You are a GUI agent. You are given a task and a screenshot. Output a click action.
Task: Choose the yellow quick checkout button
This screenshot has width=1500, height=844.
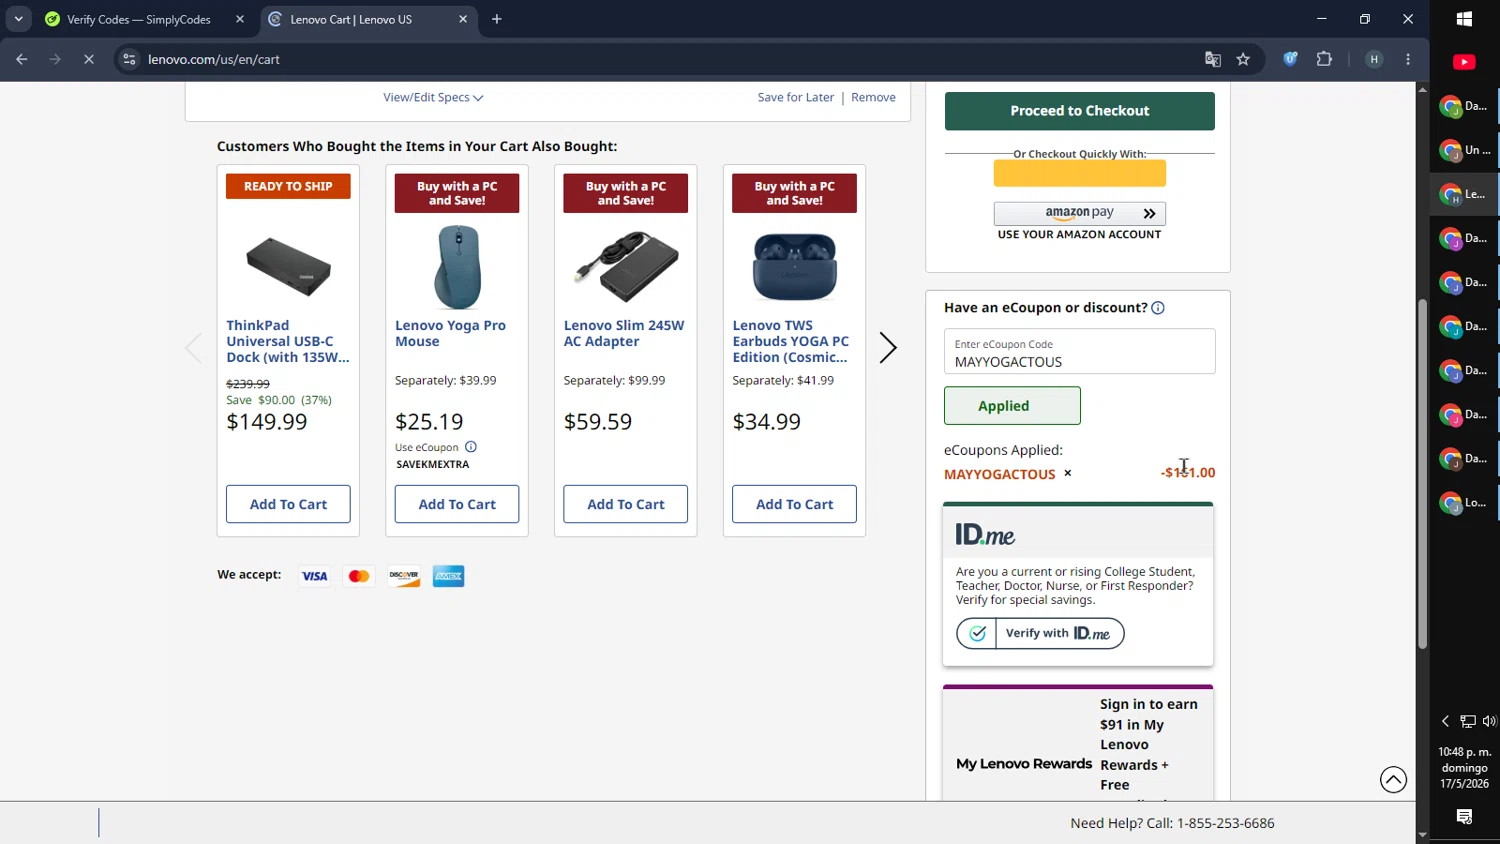pos(1080,173)
